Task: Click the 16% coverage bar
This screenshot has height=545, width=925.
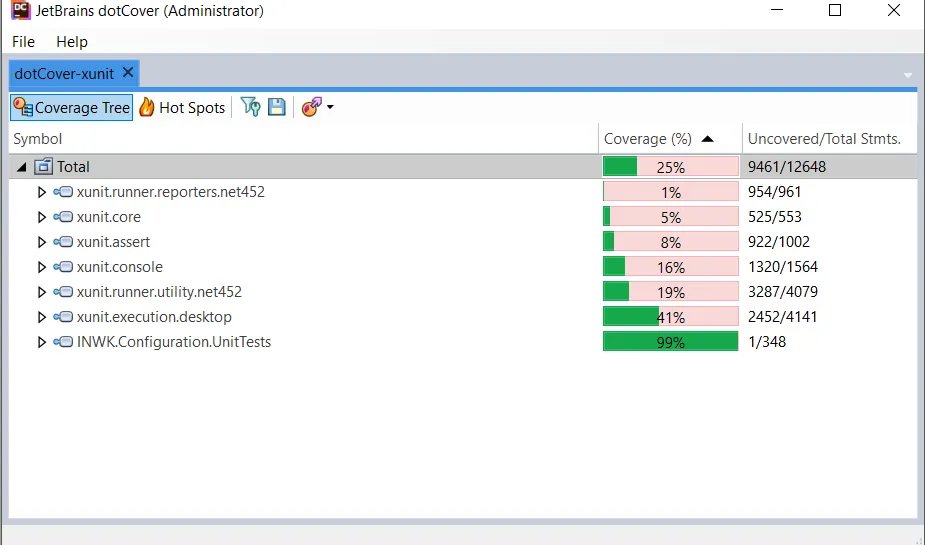Action: pos(671,267)
